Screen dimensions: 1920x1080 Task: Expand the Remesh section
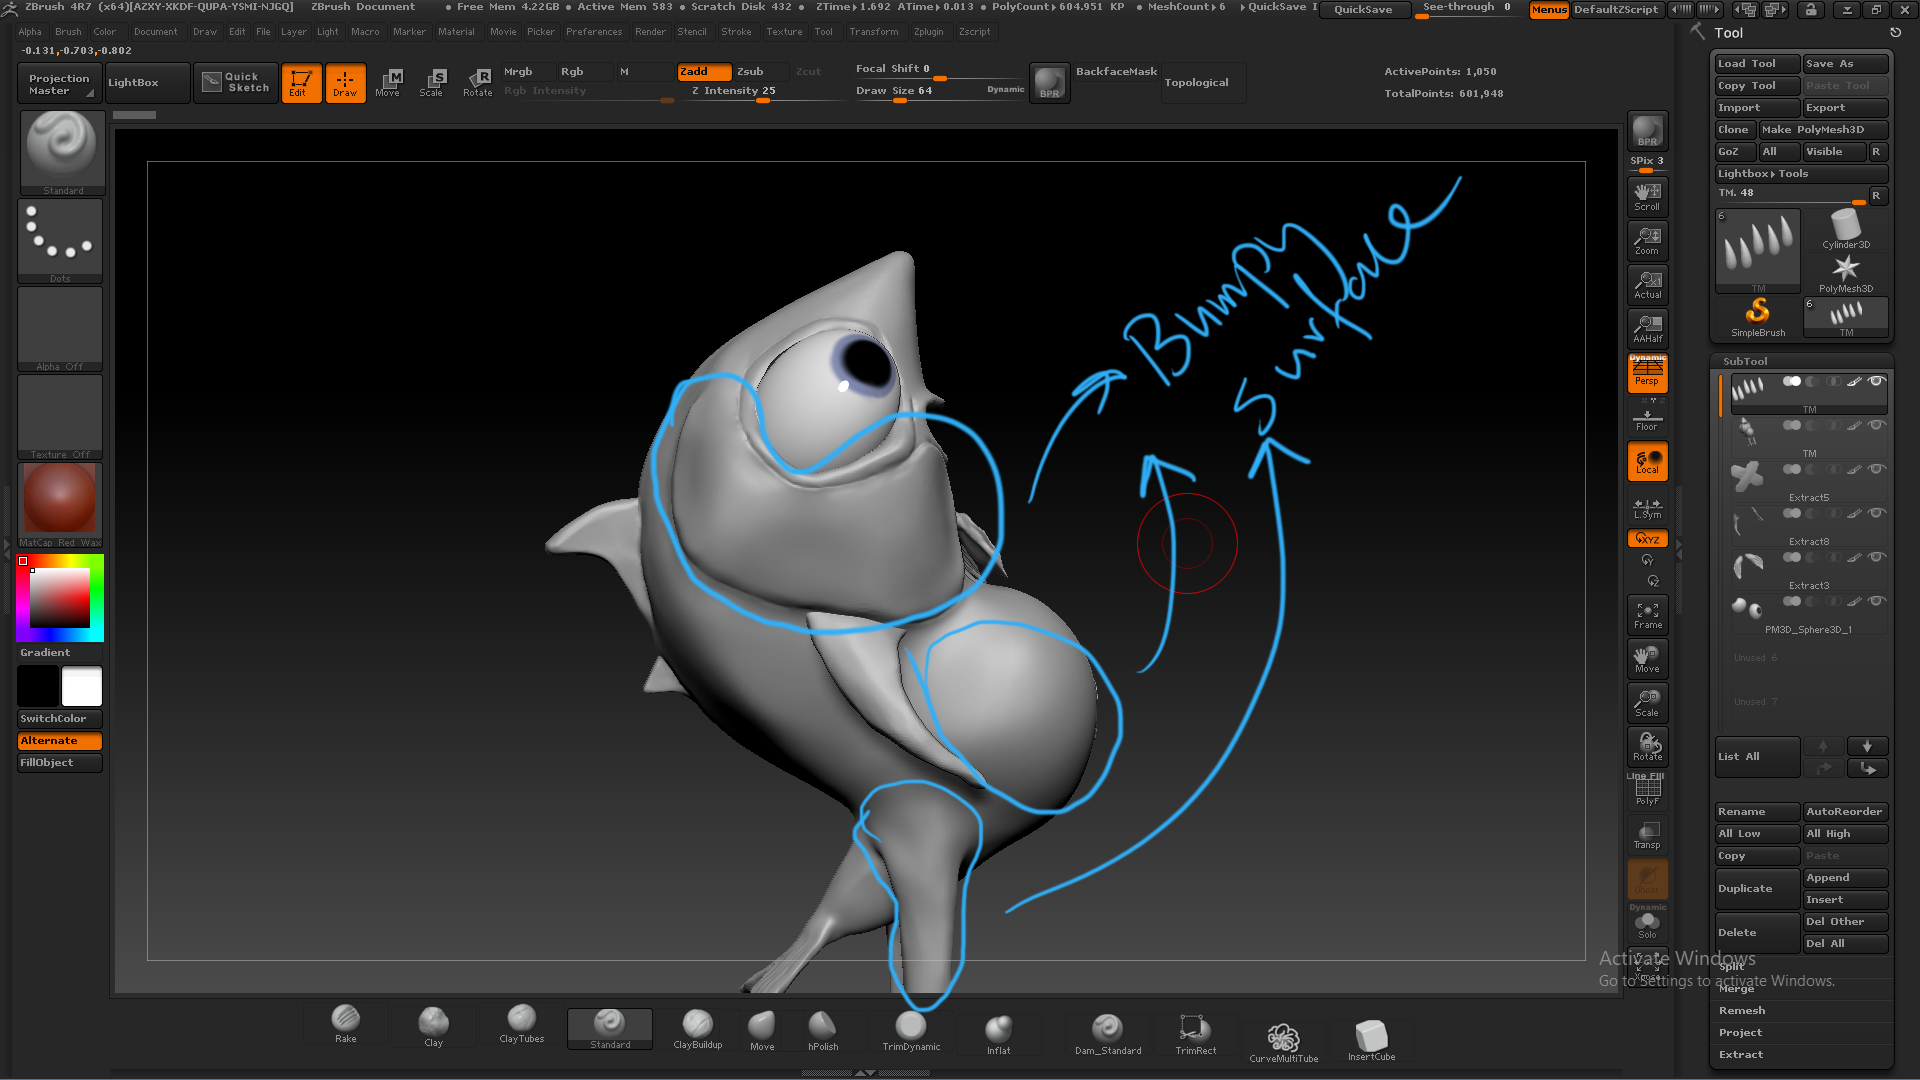(1742, 1011)
